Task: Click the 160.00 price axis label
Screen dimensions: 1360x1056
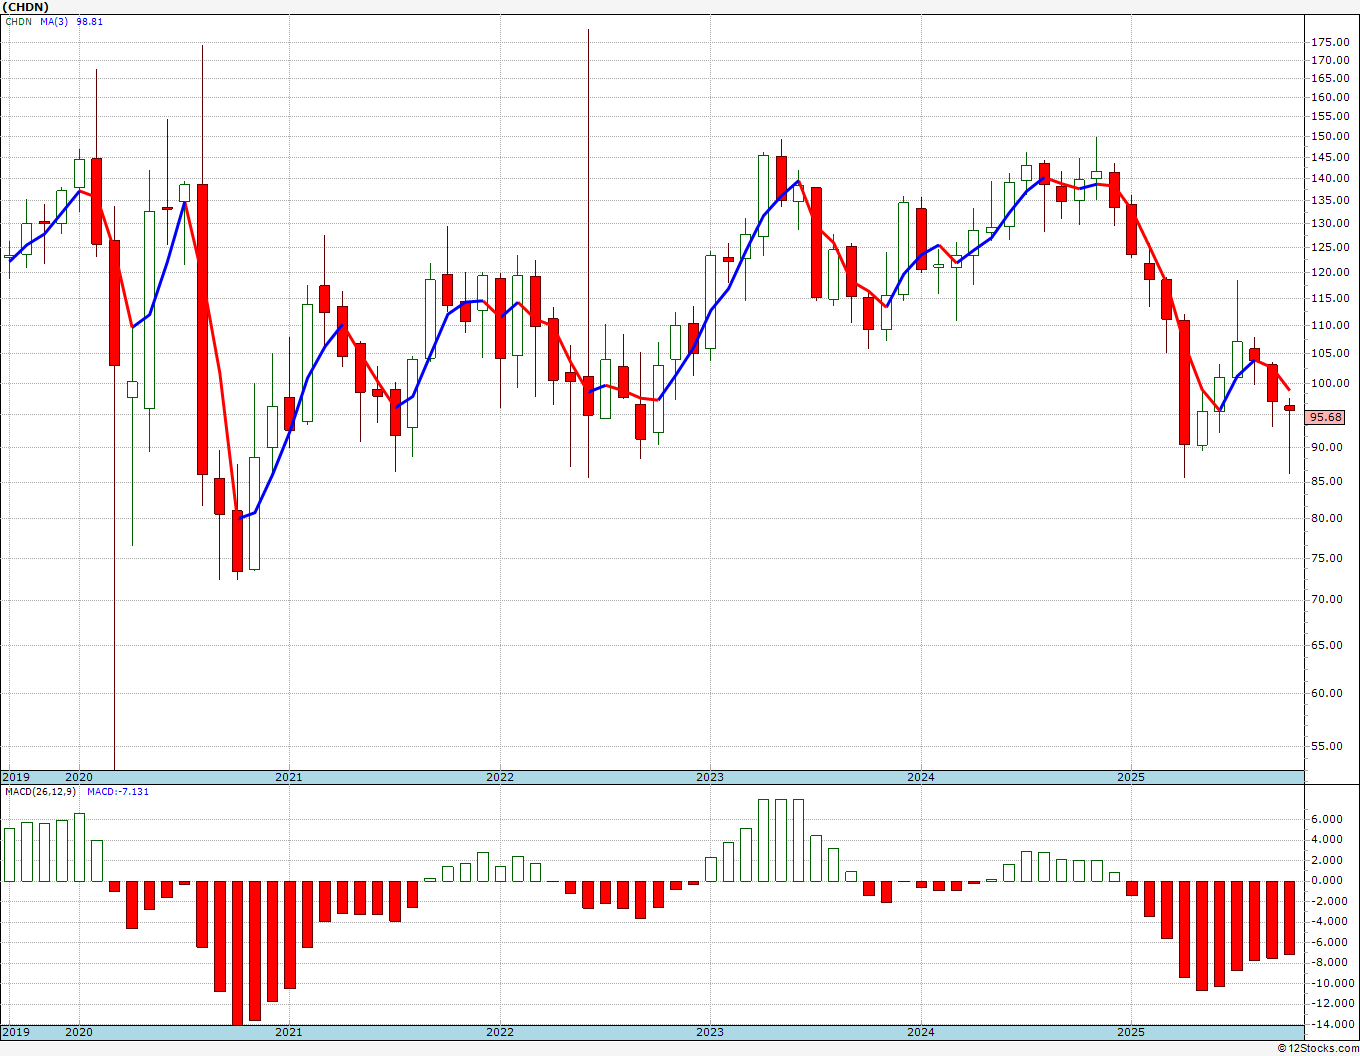Action: 1328,97
